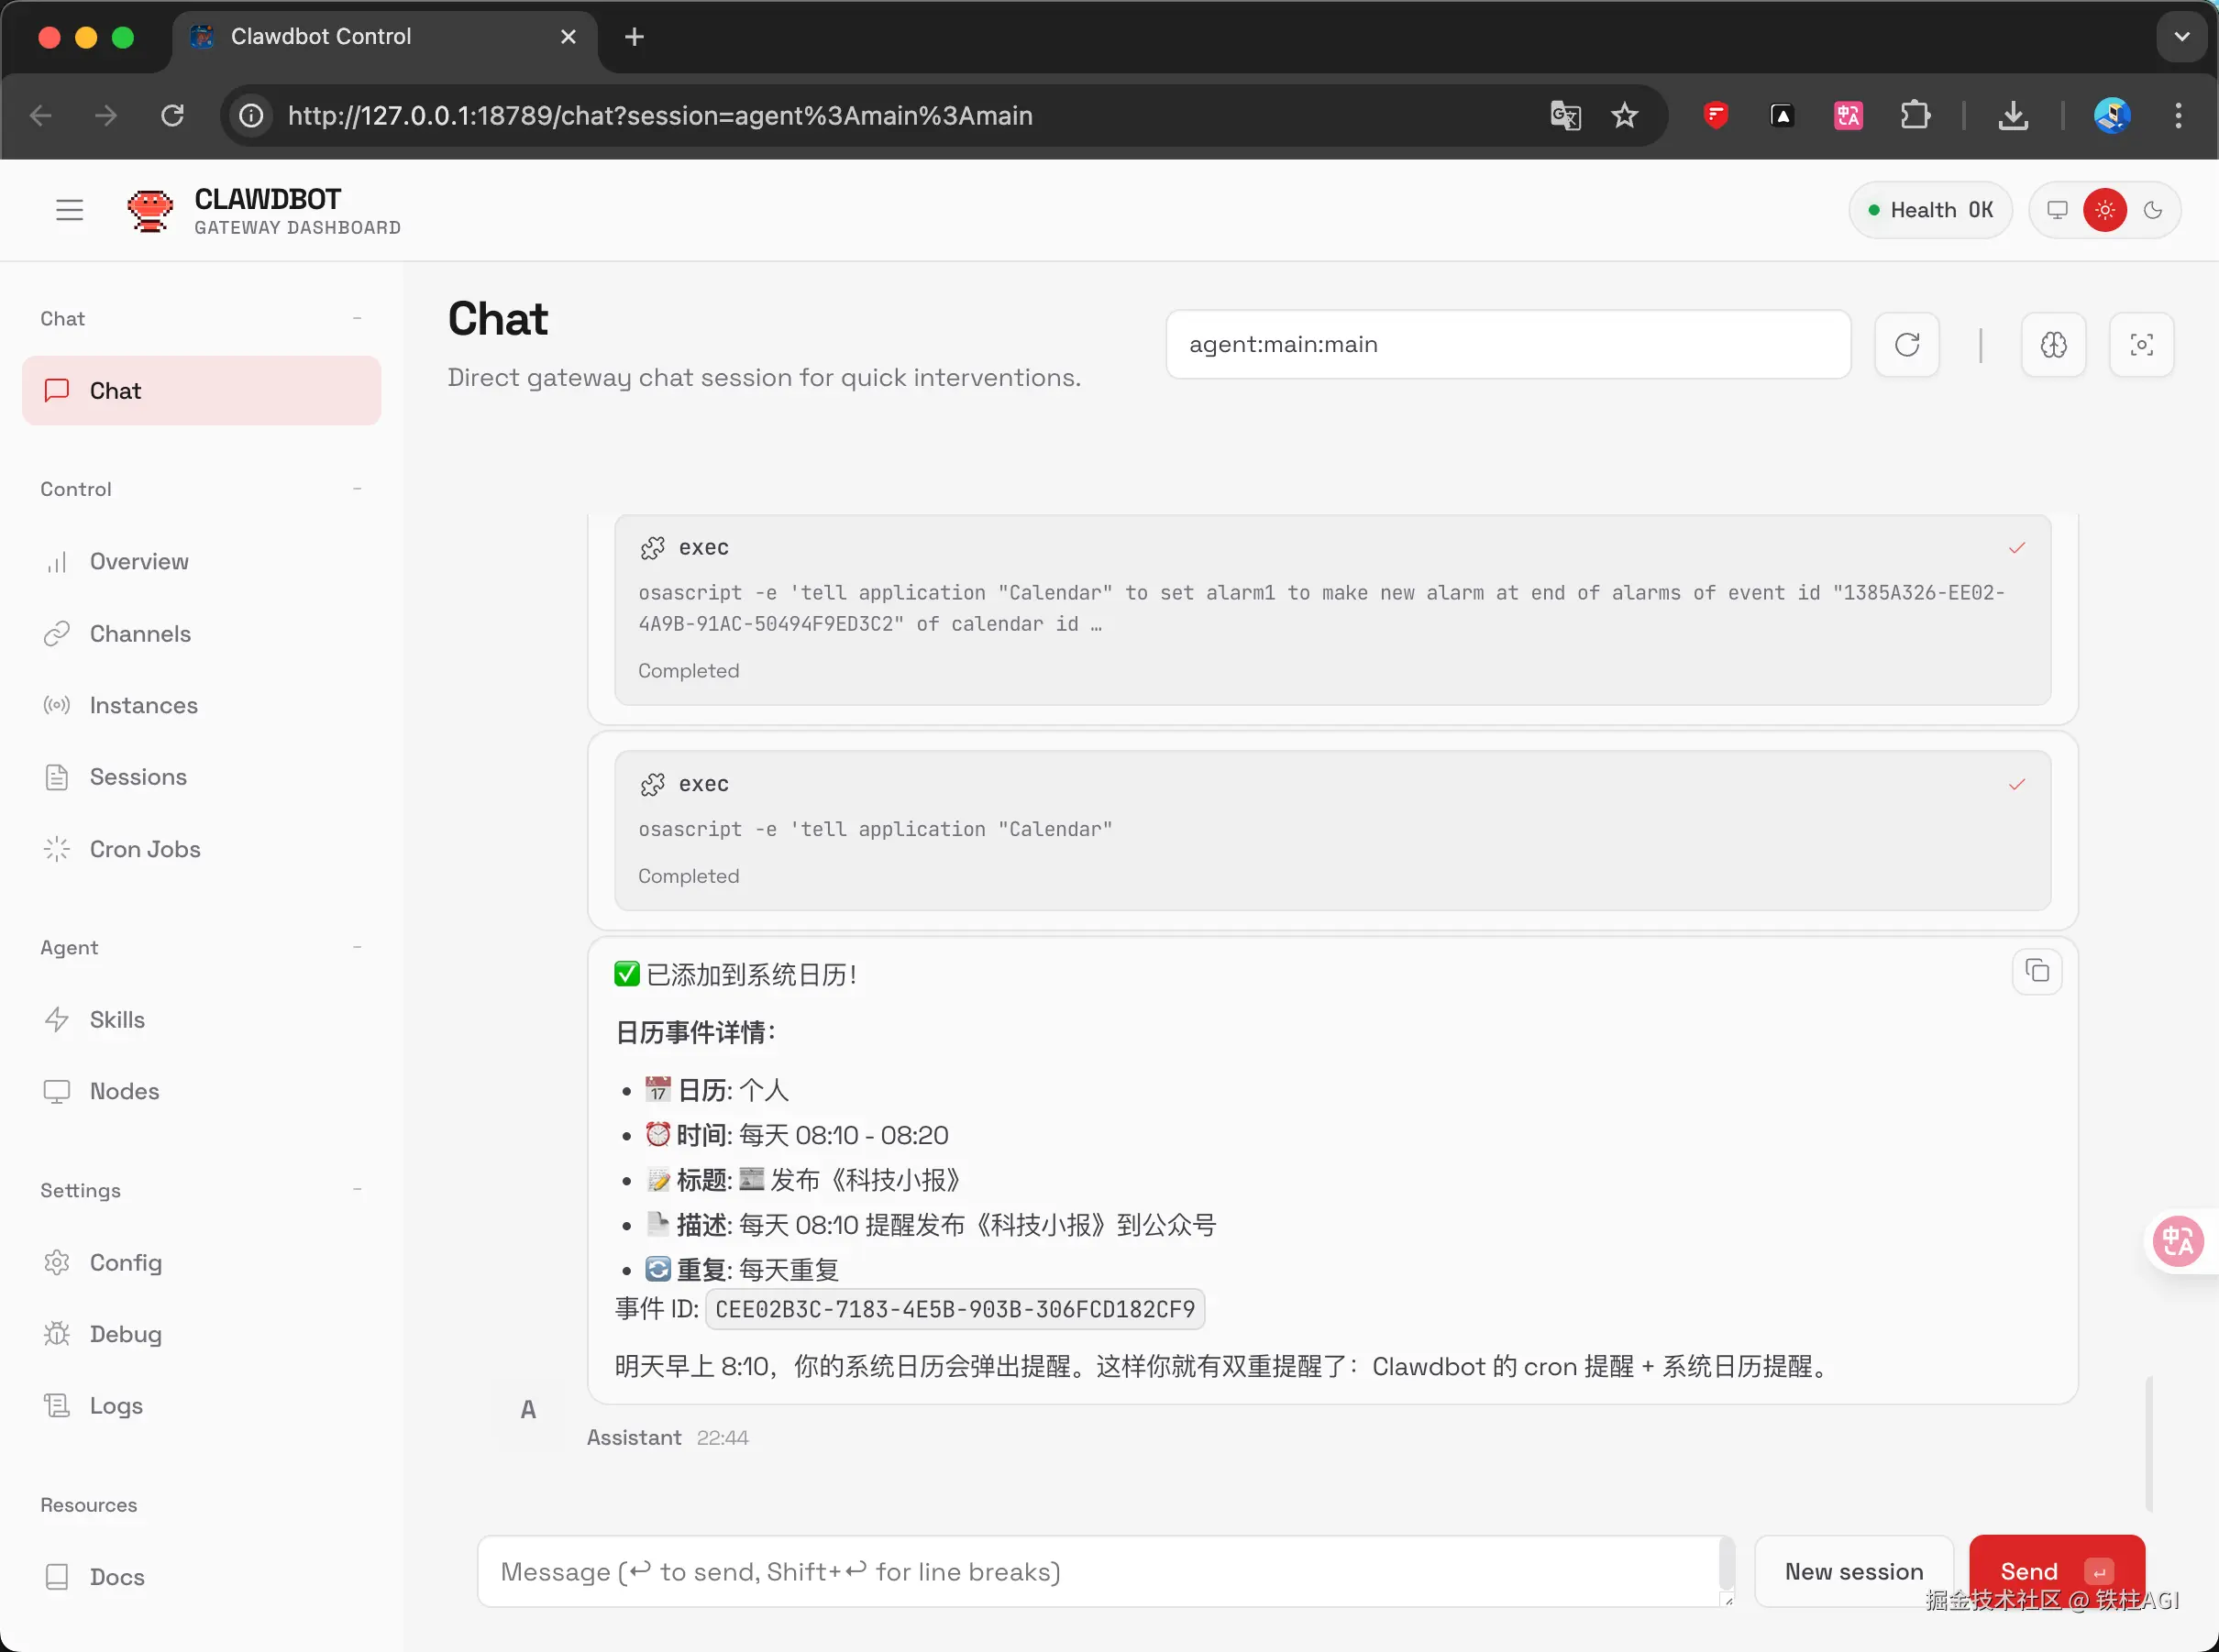Collapse the Settings sidebar section
The height and width of the screenshot is (1652, 2219).
pos(357,1190)
